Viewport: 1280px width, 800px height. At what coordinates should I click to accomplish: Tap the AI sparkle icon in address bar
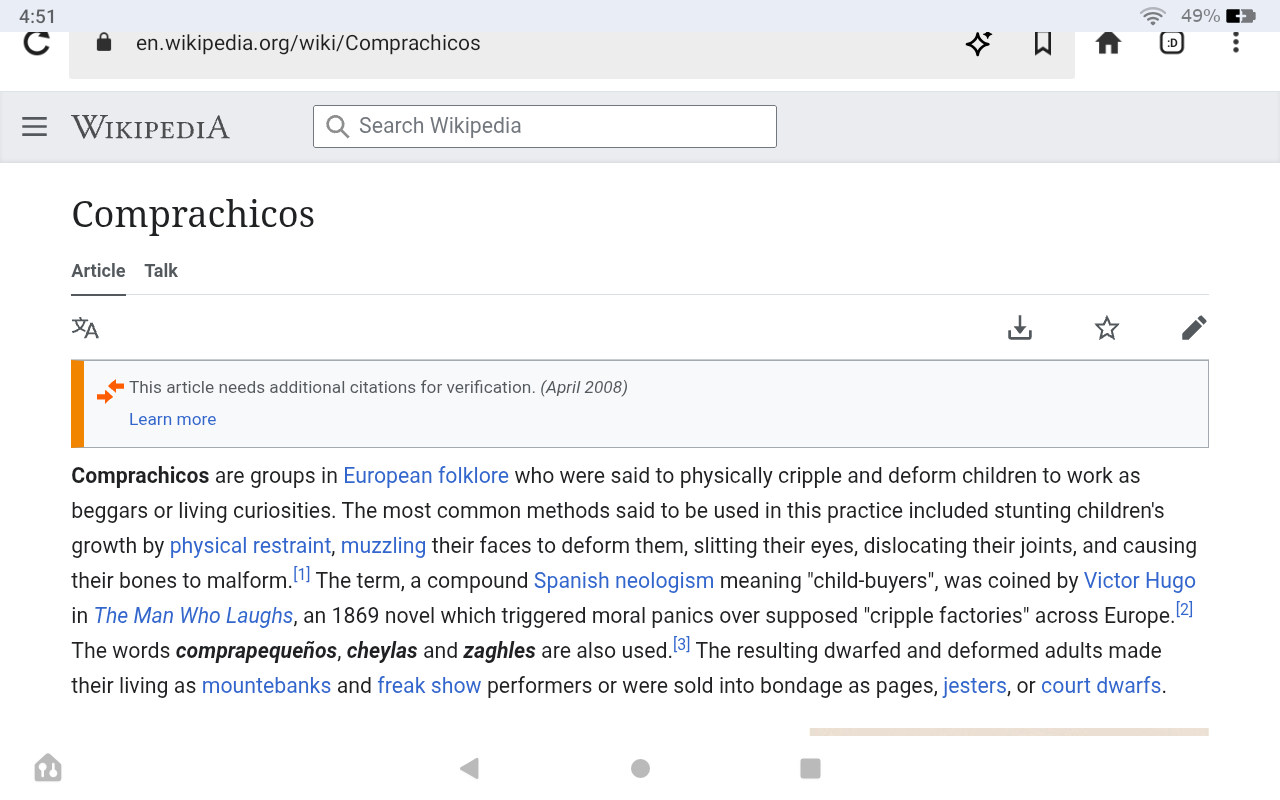pos(978,43)
